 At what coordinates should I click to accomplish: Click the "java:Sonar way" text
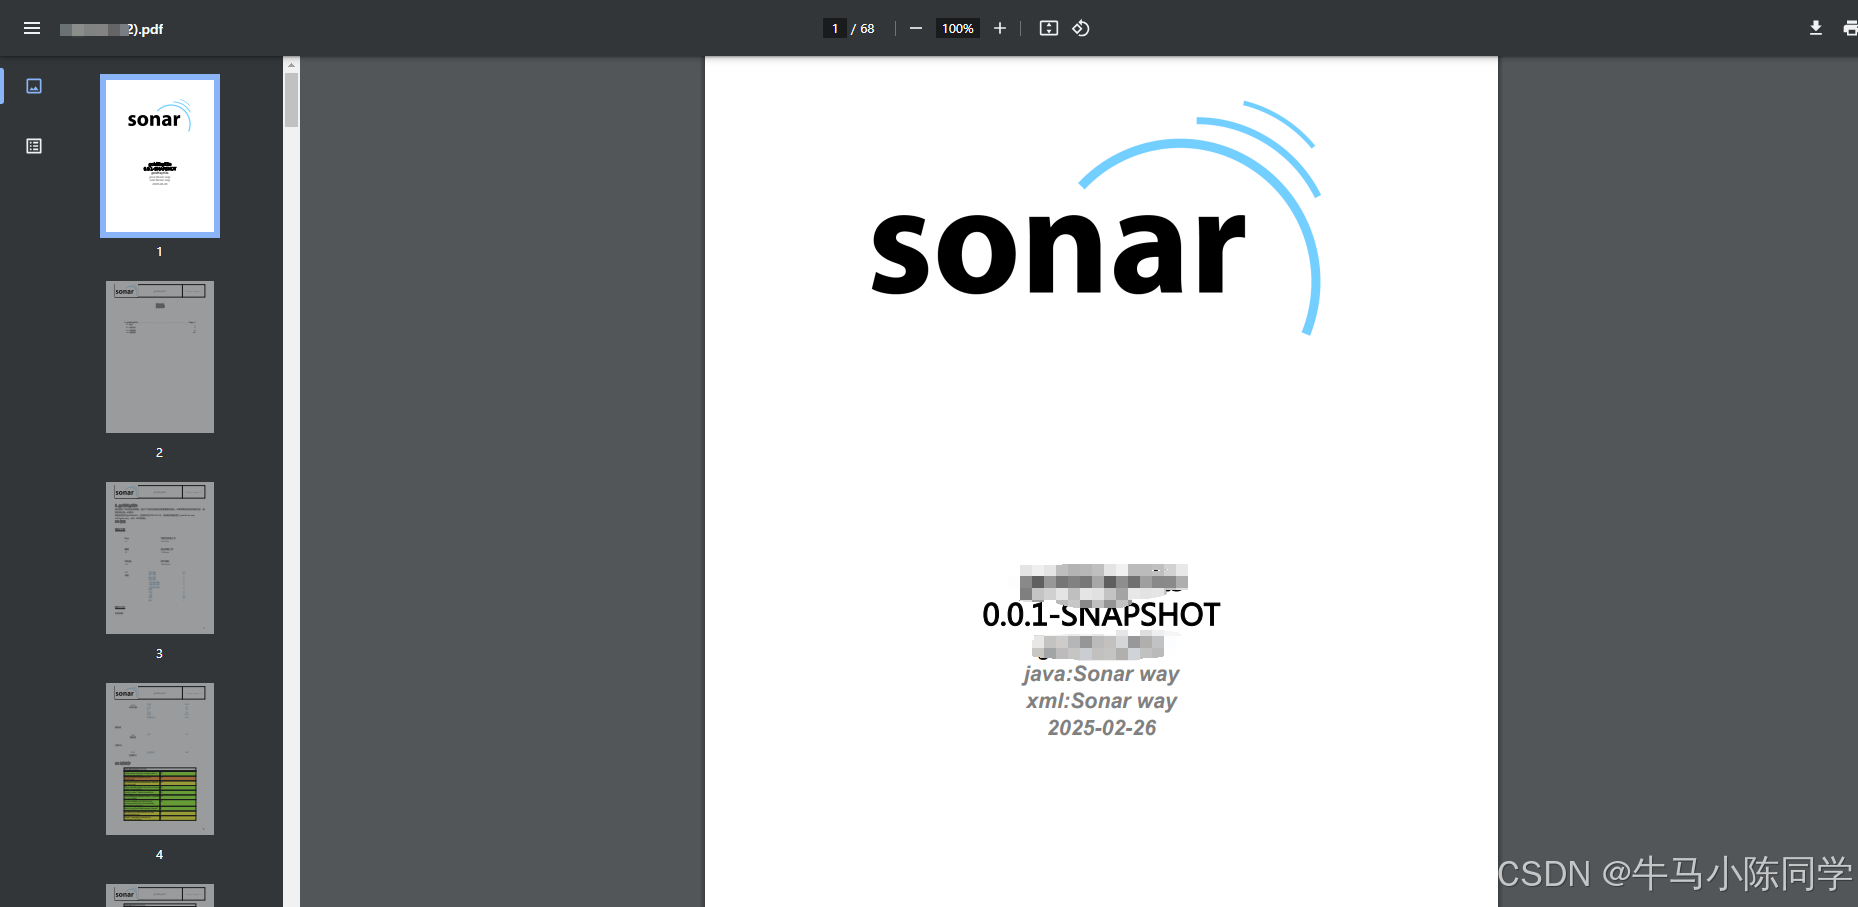pos(1101,674)
